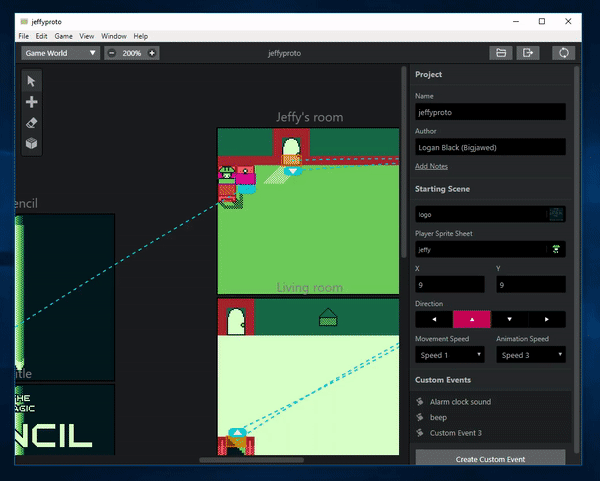
Task: Select the arrow Select tool
Action: click(31, 81)
